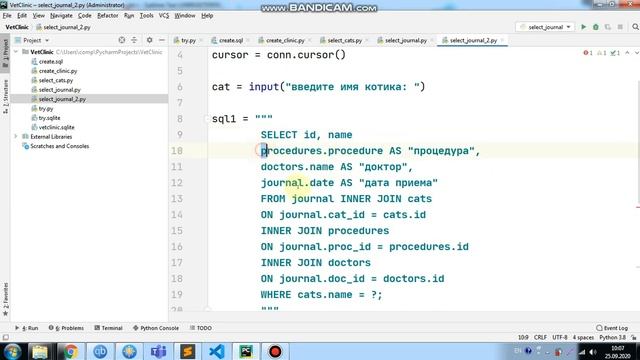Run the select_journal configuration
640x360 pixels.
[x=584, y=27]
